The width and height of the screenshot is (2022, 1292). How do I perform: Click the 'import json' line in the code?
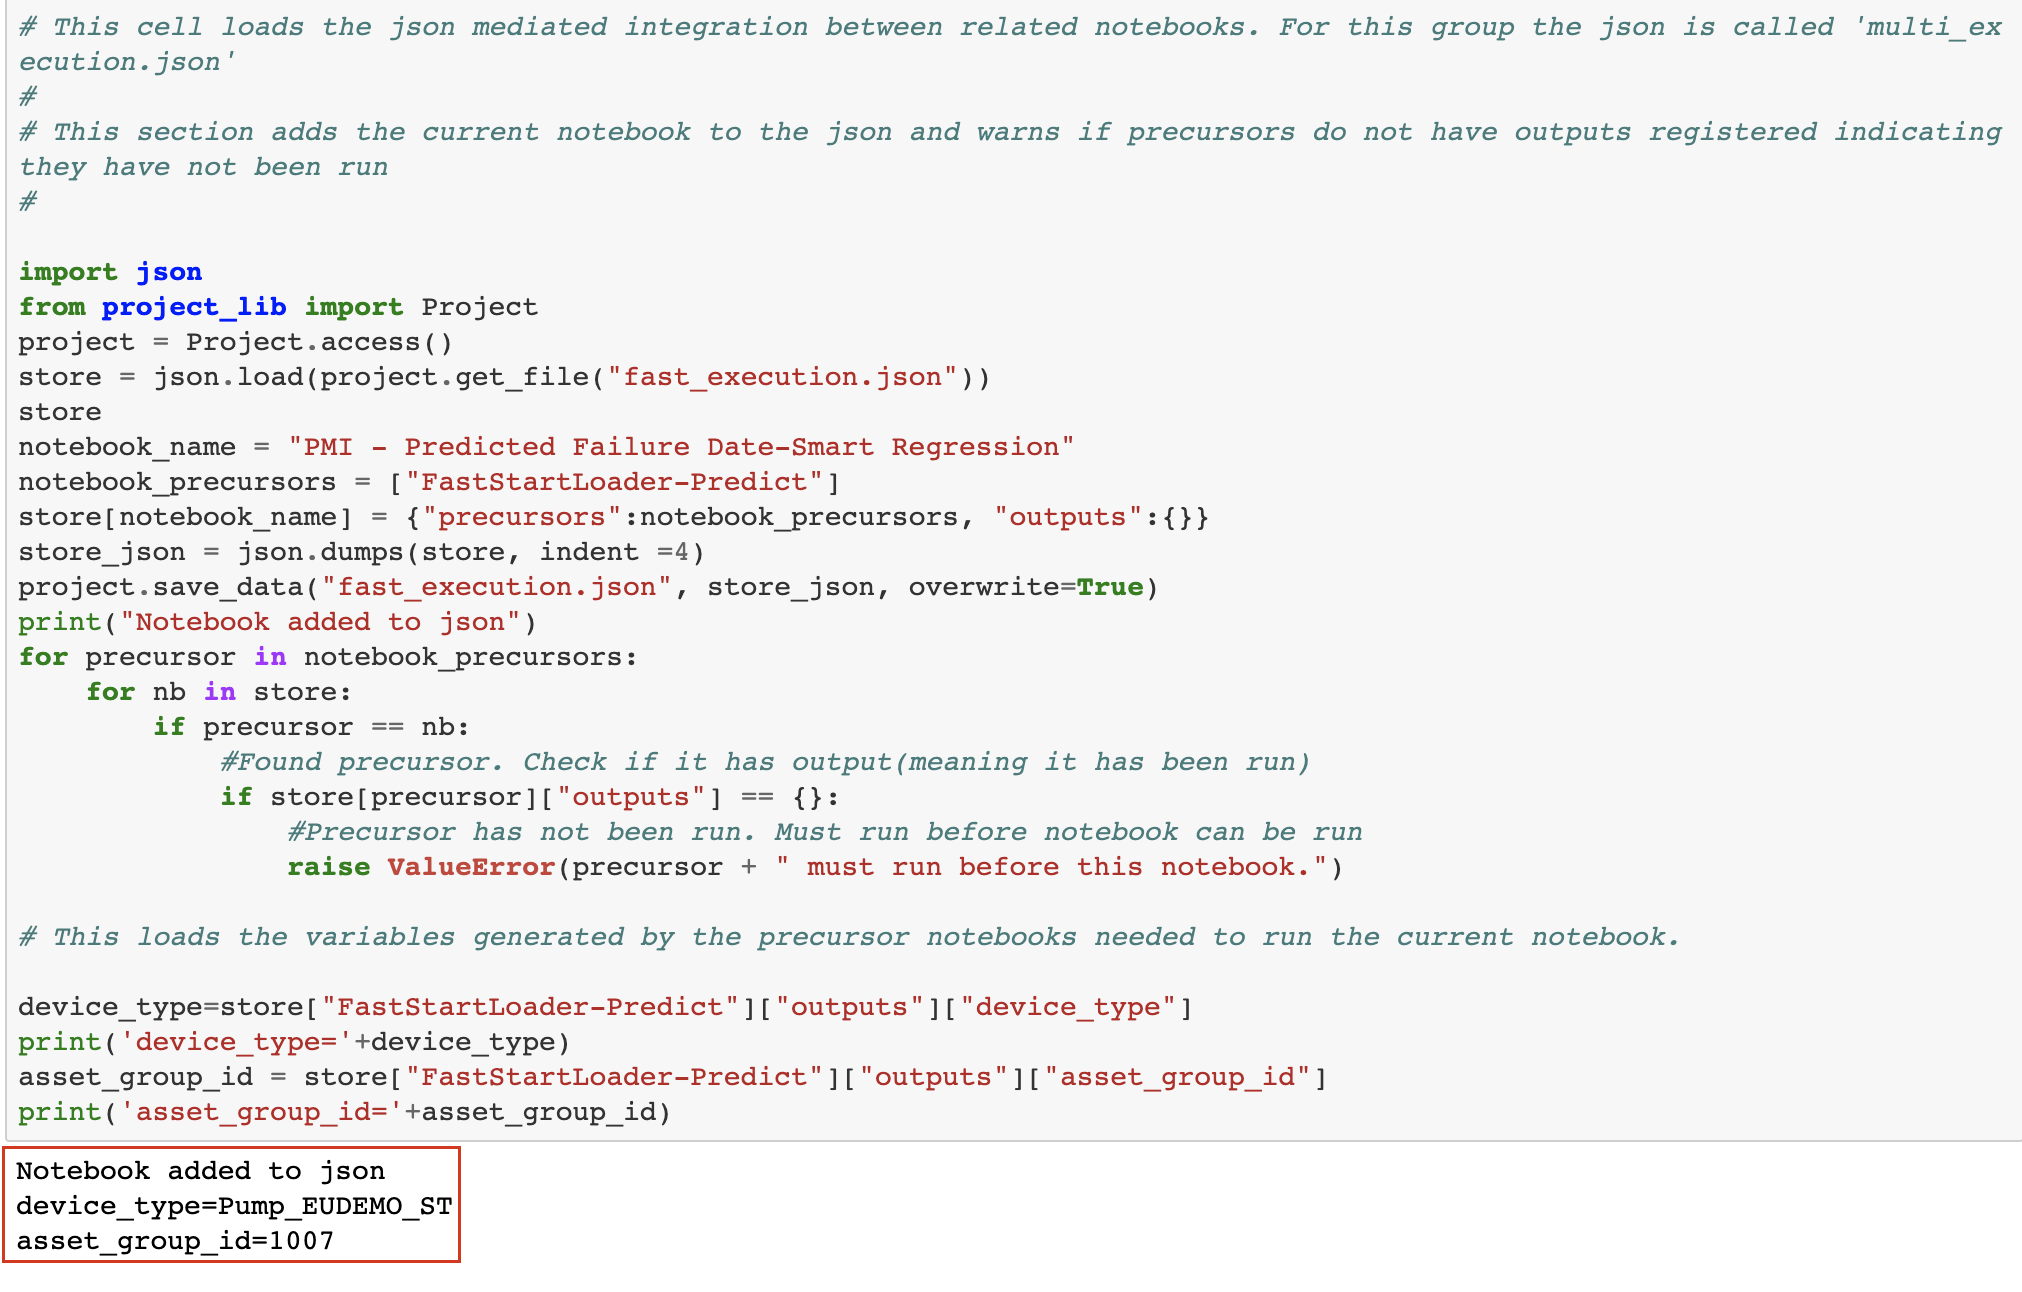click(110, 272)
